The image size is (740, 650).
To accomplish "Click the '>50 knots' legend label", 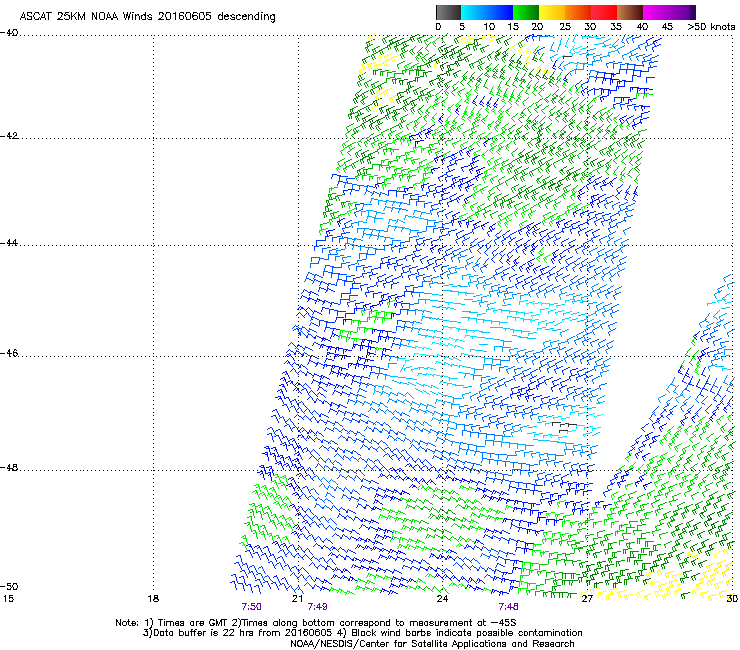I will coord(711,27).
